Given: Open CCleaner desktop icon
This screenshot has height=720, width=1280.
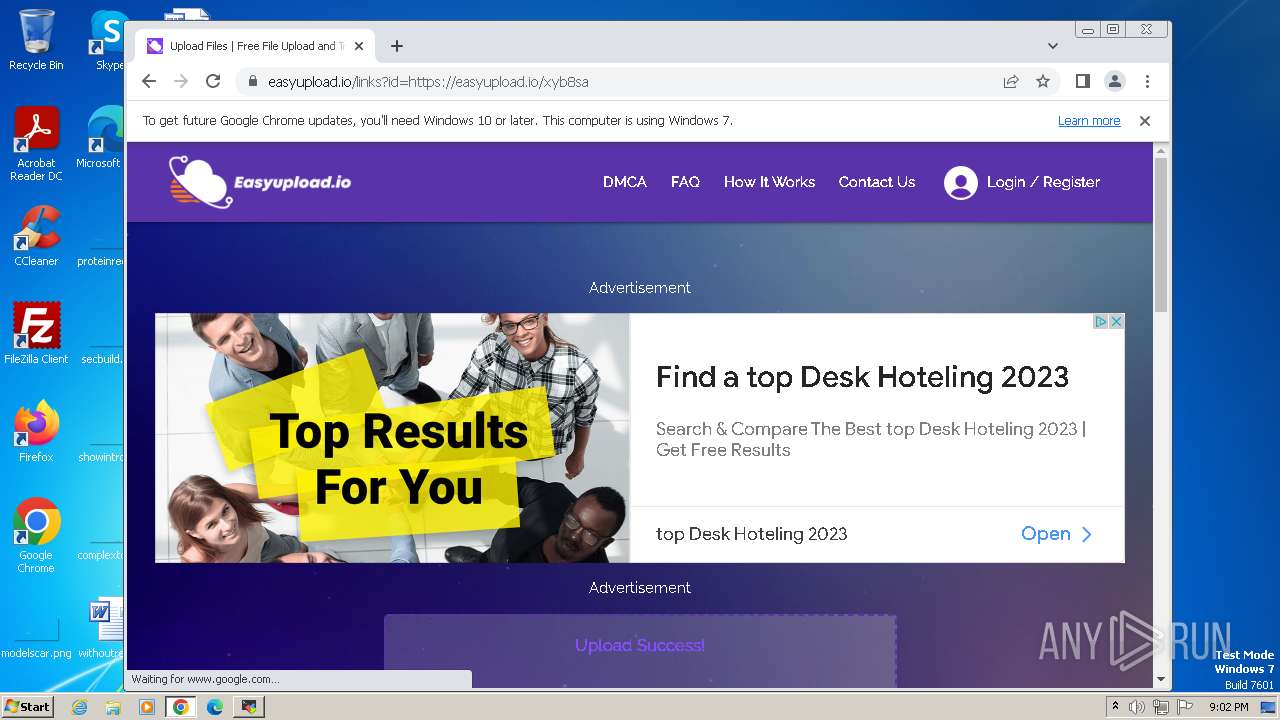Looking at the screenshot, I should (x=36, y=236).
